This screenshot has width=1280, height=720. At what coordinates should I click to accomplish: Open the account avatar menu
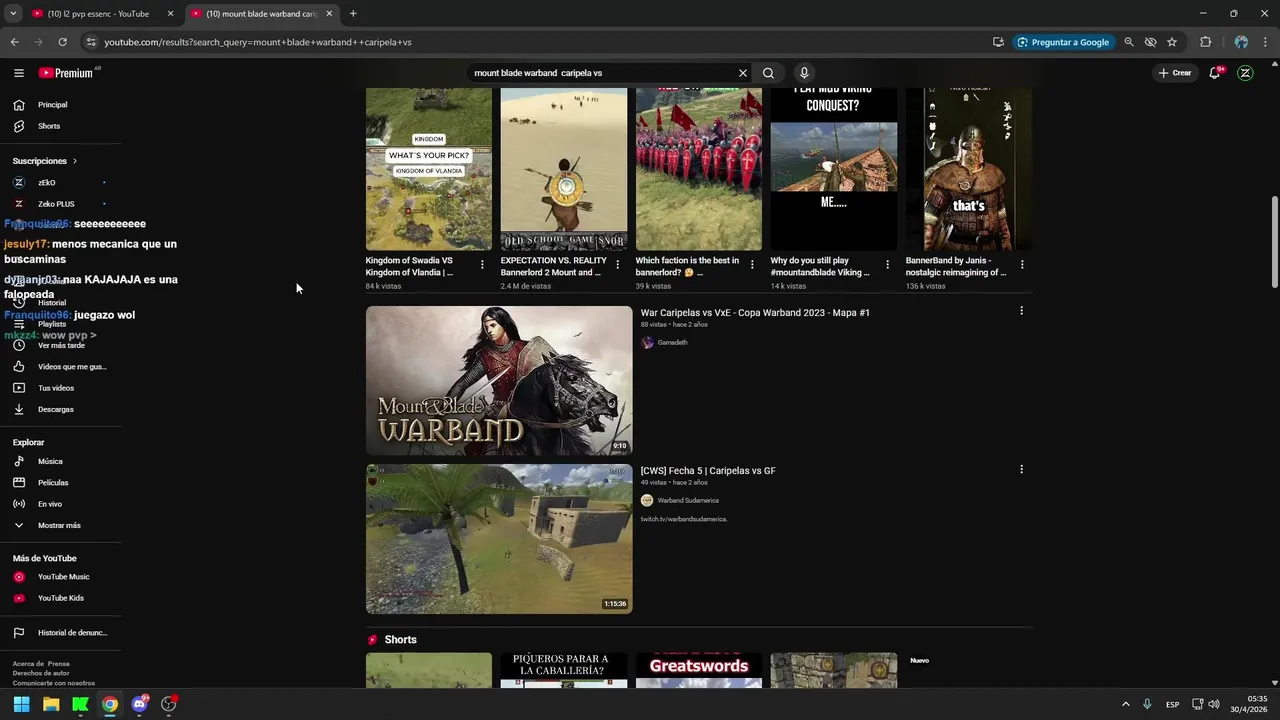coord(1245,73)
